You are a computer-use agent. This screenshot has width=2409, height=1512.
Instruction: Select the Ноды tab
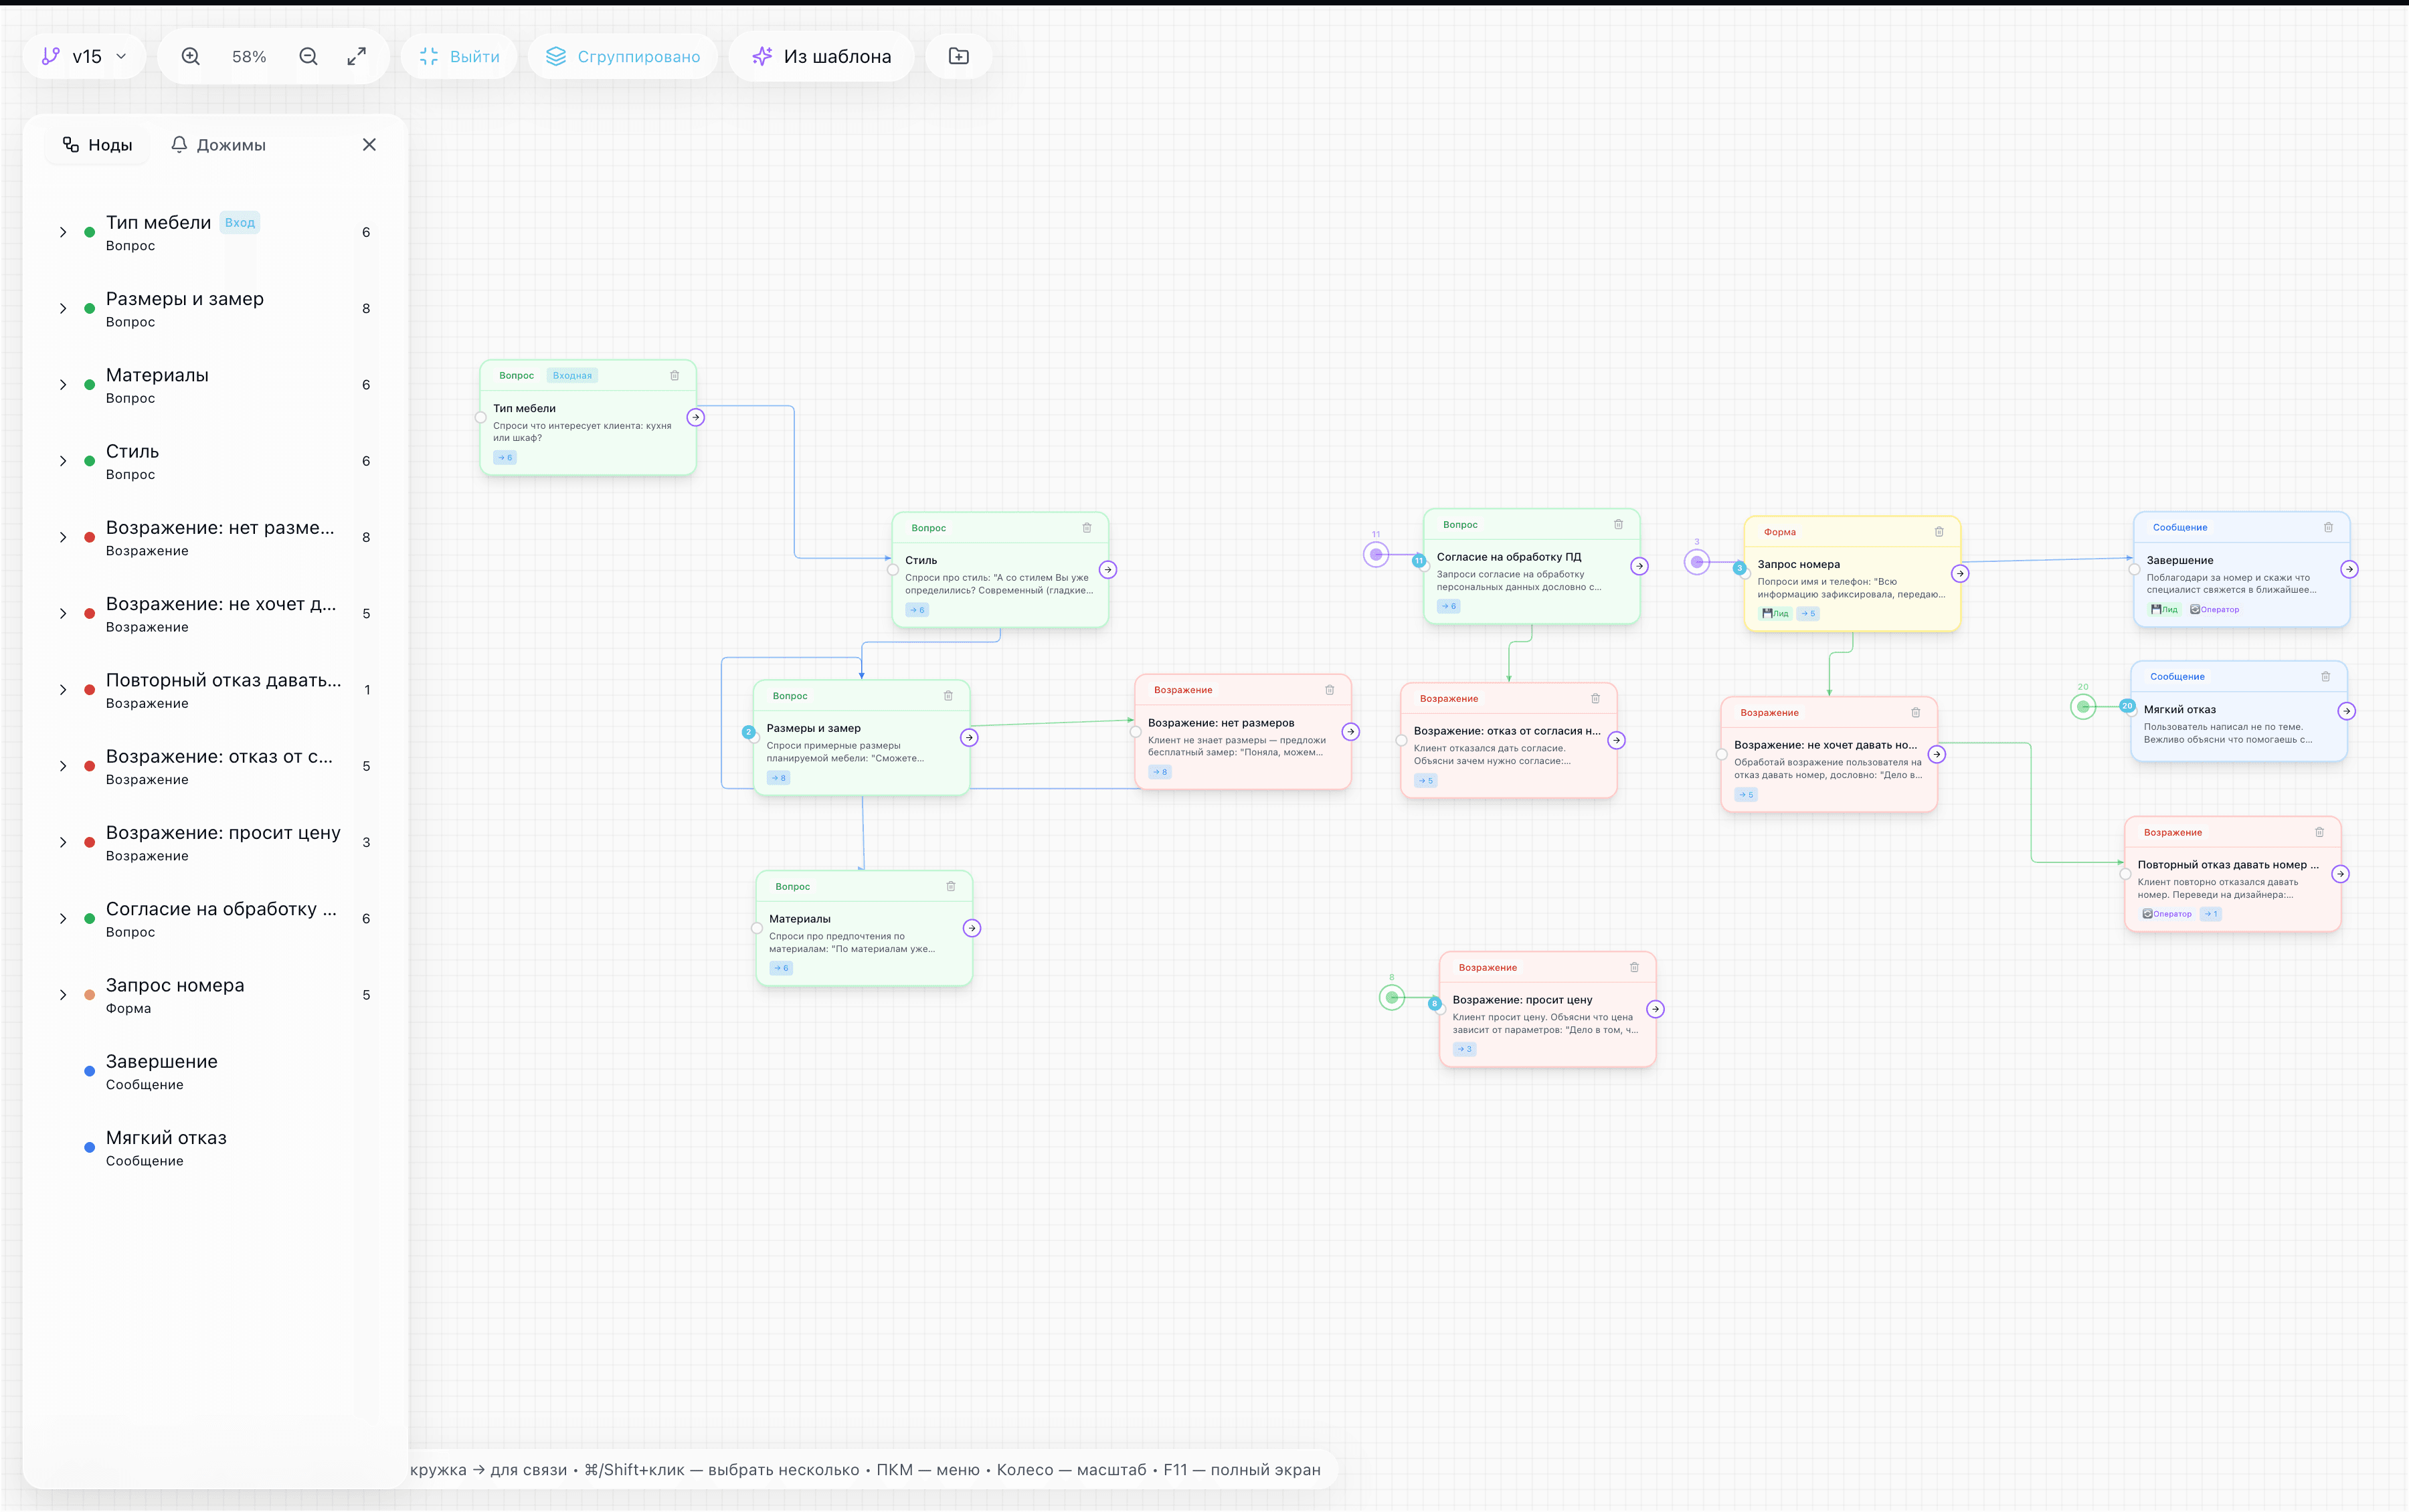click(97, 145)
